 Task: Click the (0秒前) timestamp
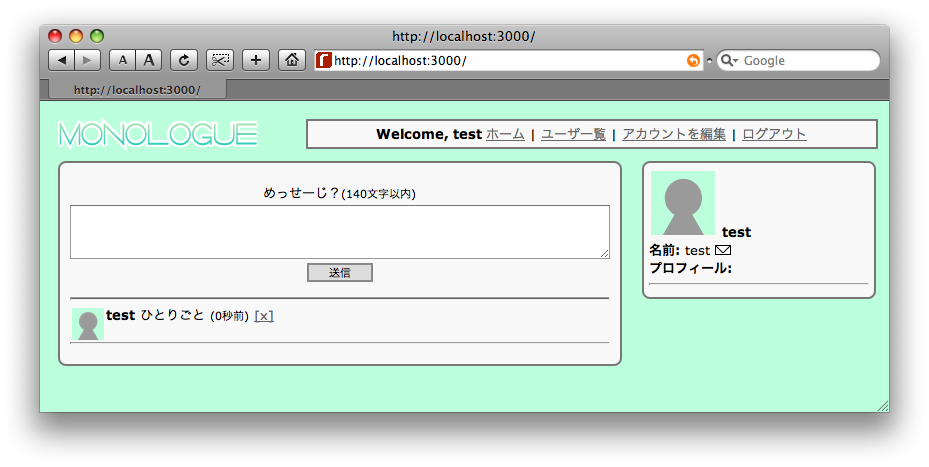pyautogui.click(x=229, y=316)
